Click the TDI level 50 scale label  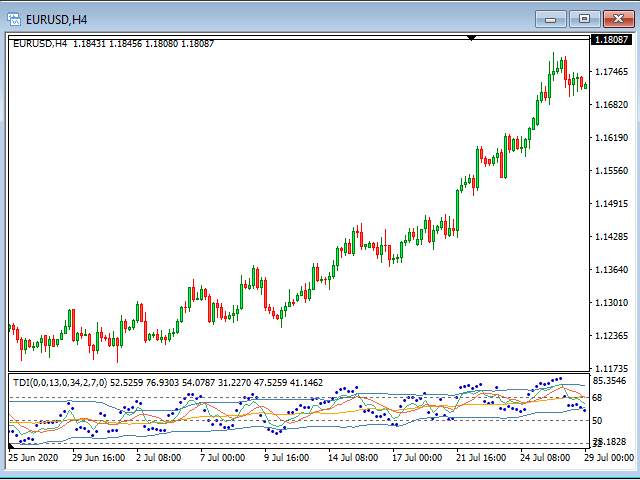click(x=598, y=421)
